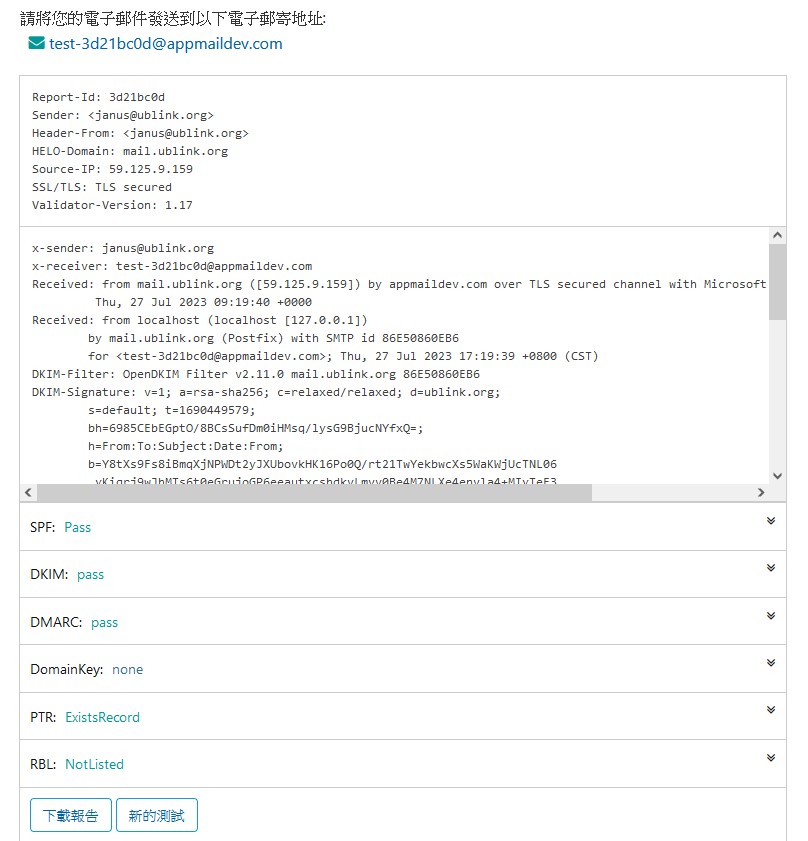Open the test-3d21bc0d@appmaildev.com email link
This screenshot has width=808, height=841.
click(165, 44)
